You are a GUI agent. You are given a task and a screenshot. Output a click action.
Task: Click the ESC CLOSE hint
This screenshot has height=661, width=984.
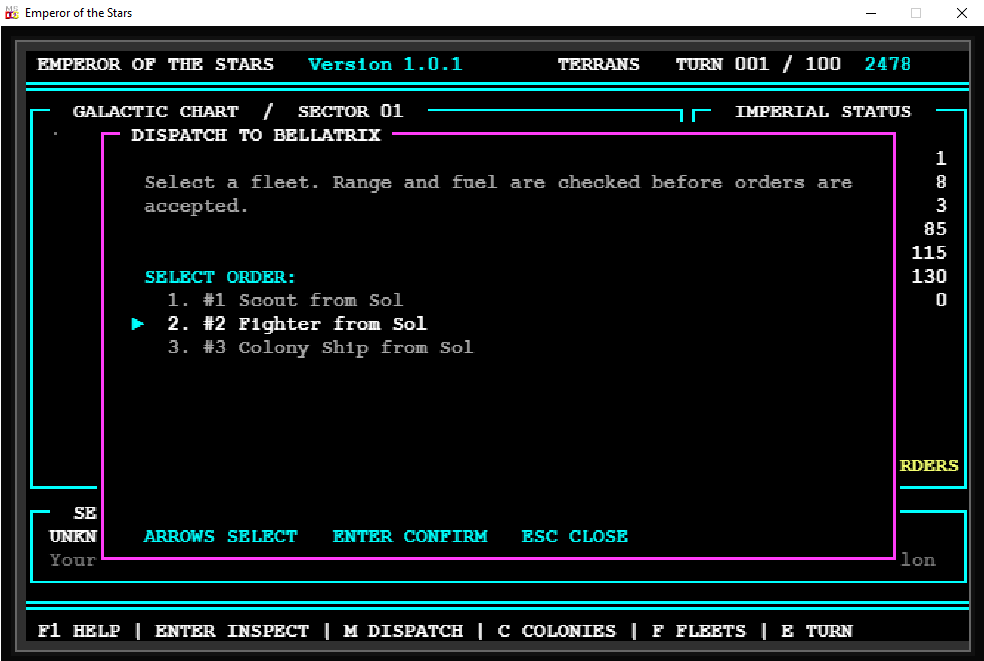coord(574,536)
